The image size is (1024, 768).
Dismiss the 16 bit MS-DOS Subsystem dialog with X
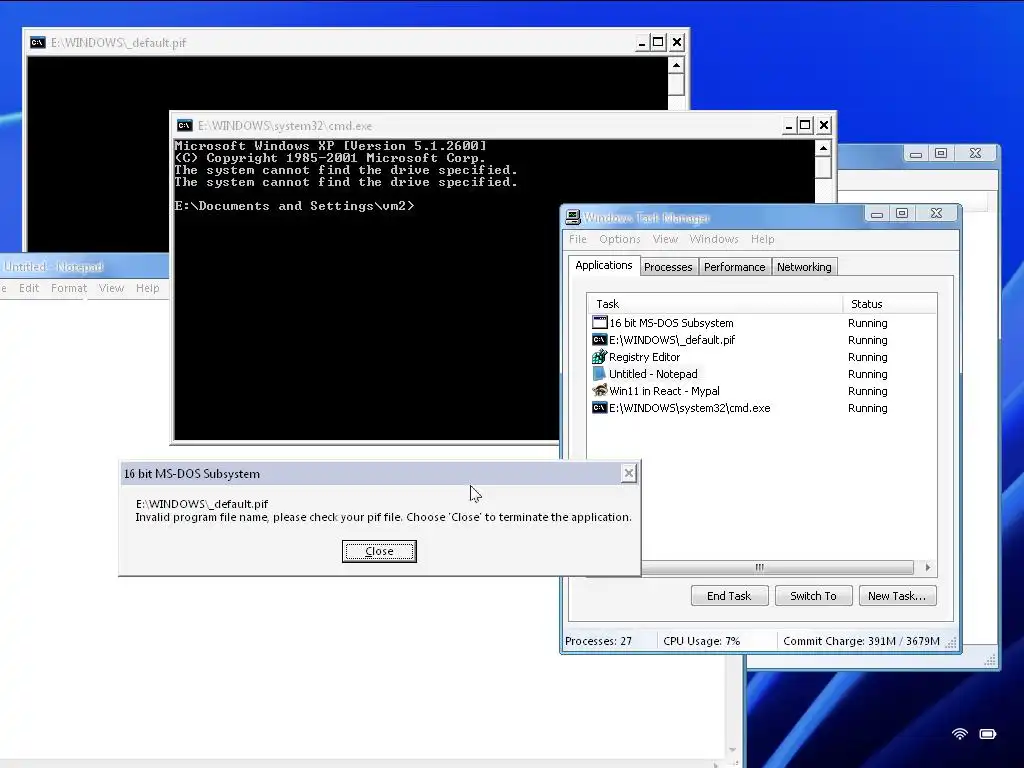click(x=628, y=473)
